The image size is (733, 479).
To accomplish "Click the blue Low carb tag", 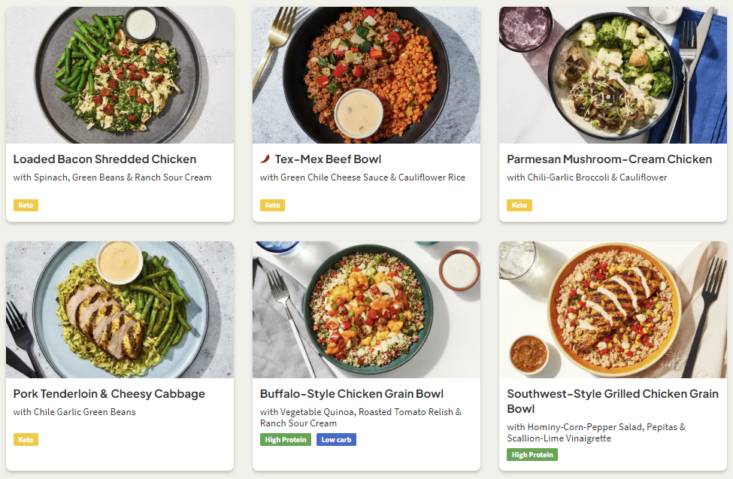I will point(336,439).
